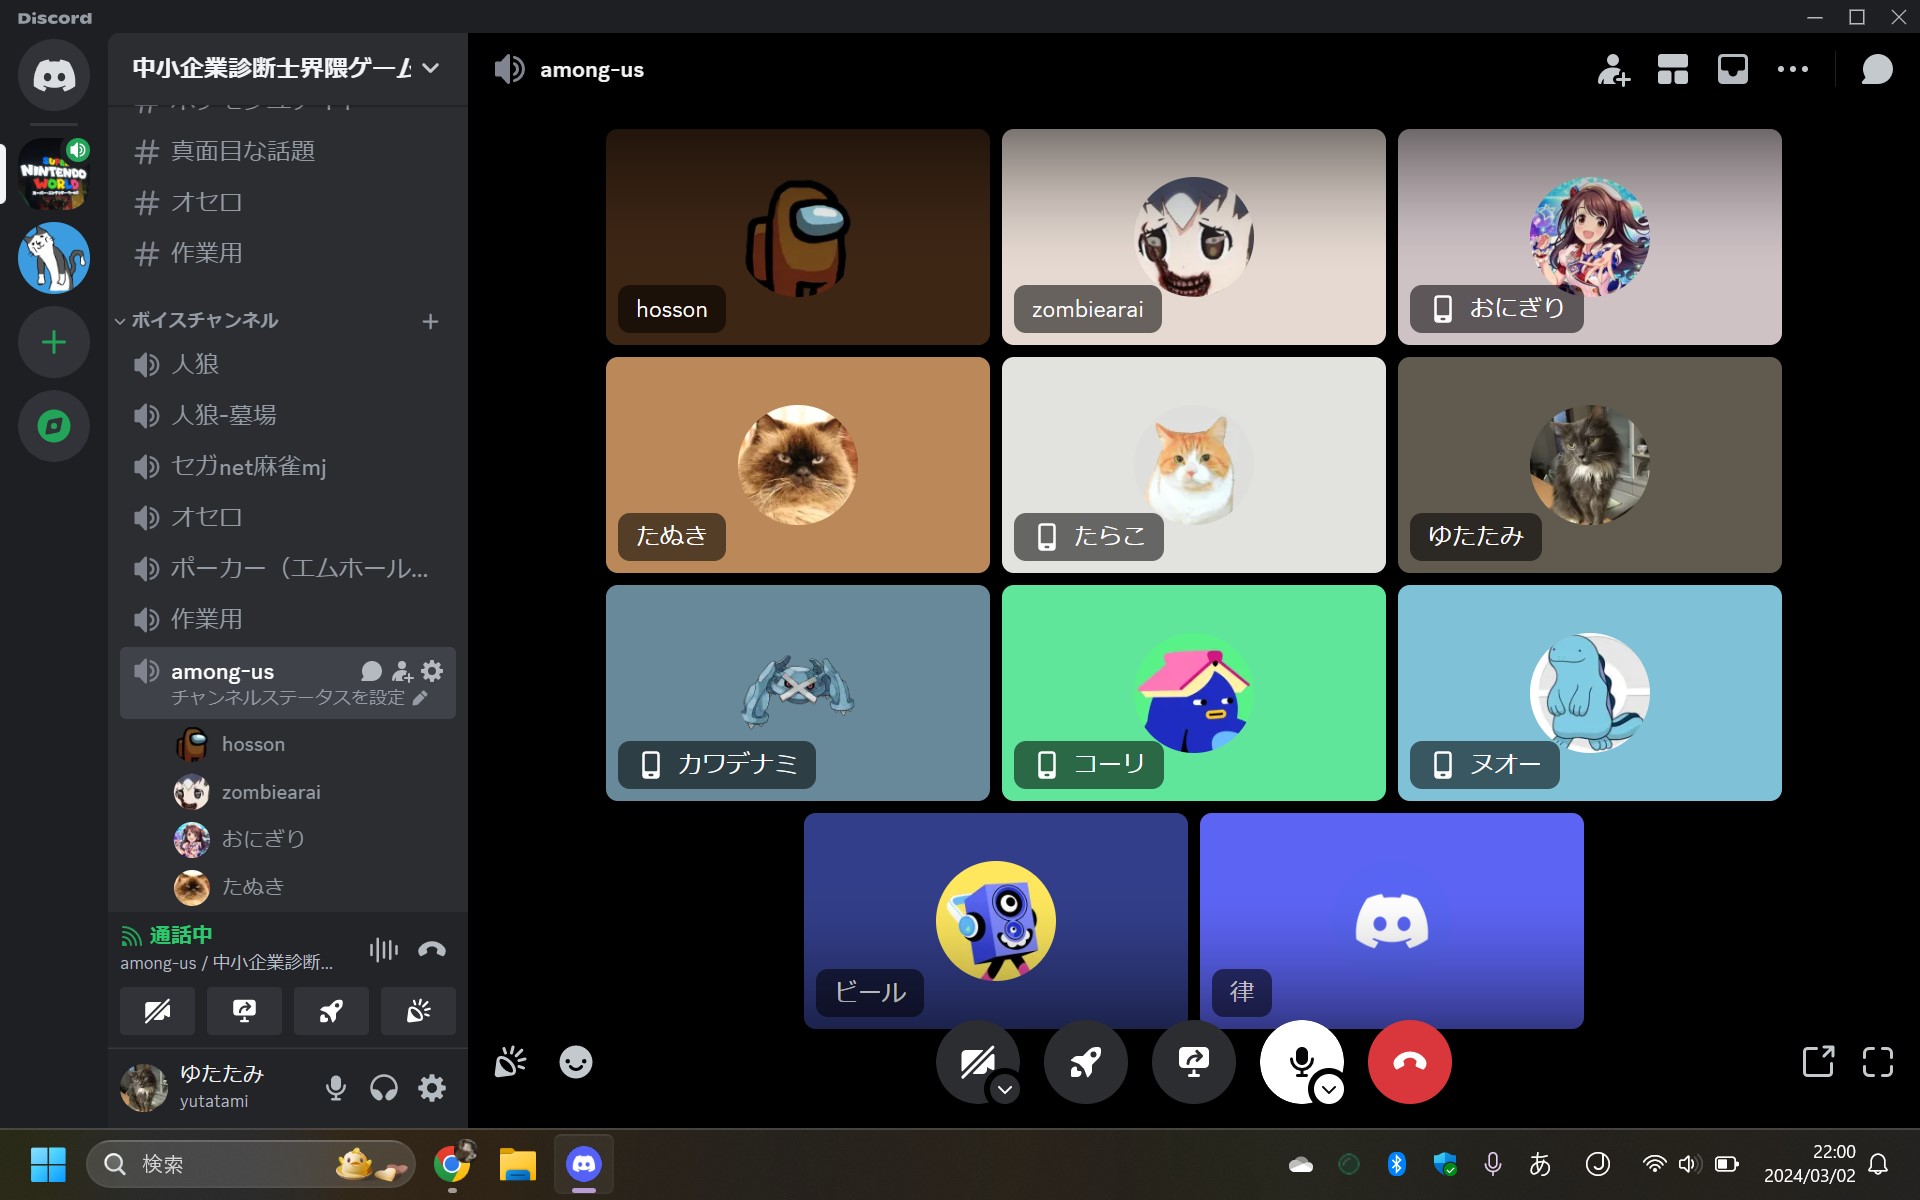Open File Explorer from taskbar
This screenshot has height=1200, width=1920.
tap(518, 1164)
